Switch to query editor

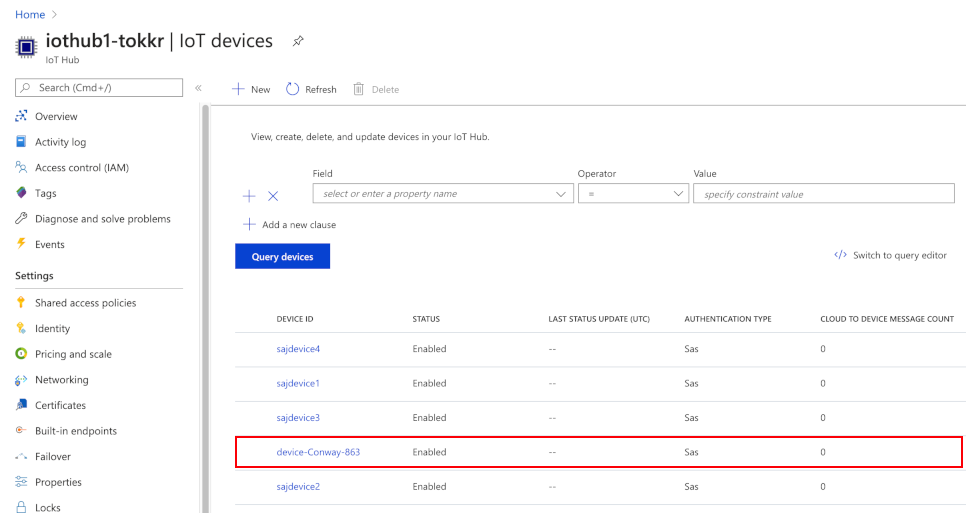pyautogui.click(x=890, y=255)
